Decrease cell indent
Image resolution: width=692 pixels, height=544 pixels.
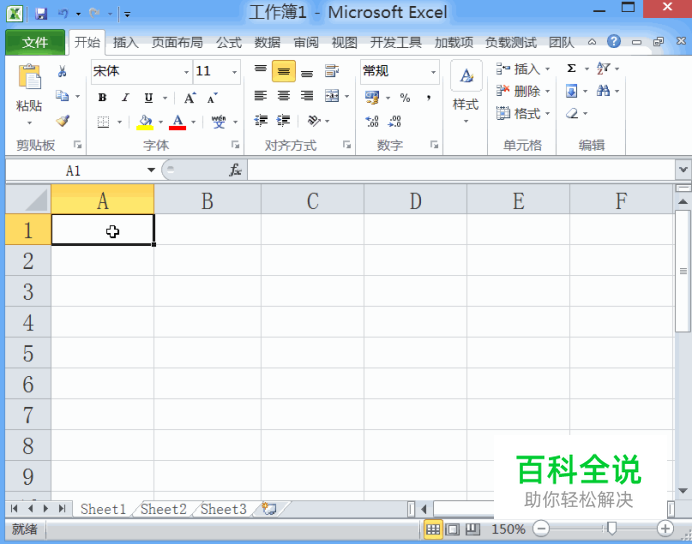(x=260, y=120)
